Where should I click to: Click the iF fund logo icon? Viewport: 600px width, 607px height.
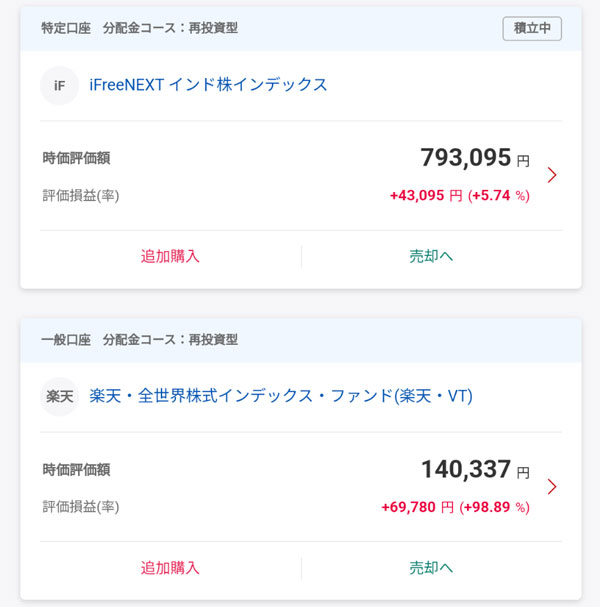tap(60, 85)
